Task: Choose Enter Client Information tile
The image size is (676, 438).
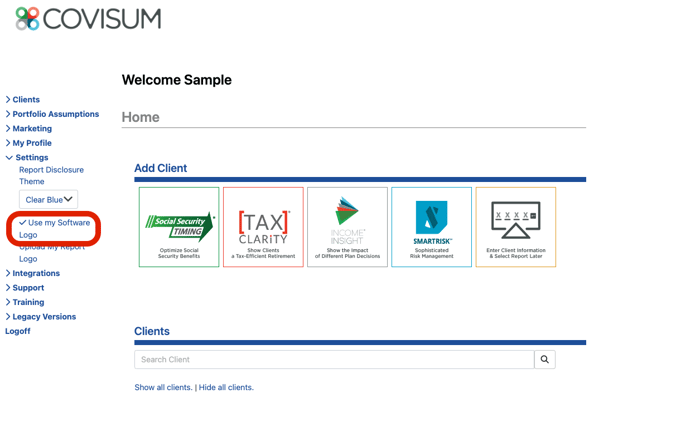Action: (x=516, y=227)
